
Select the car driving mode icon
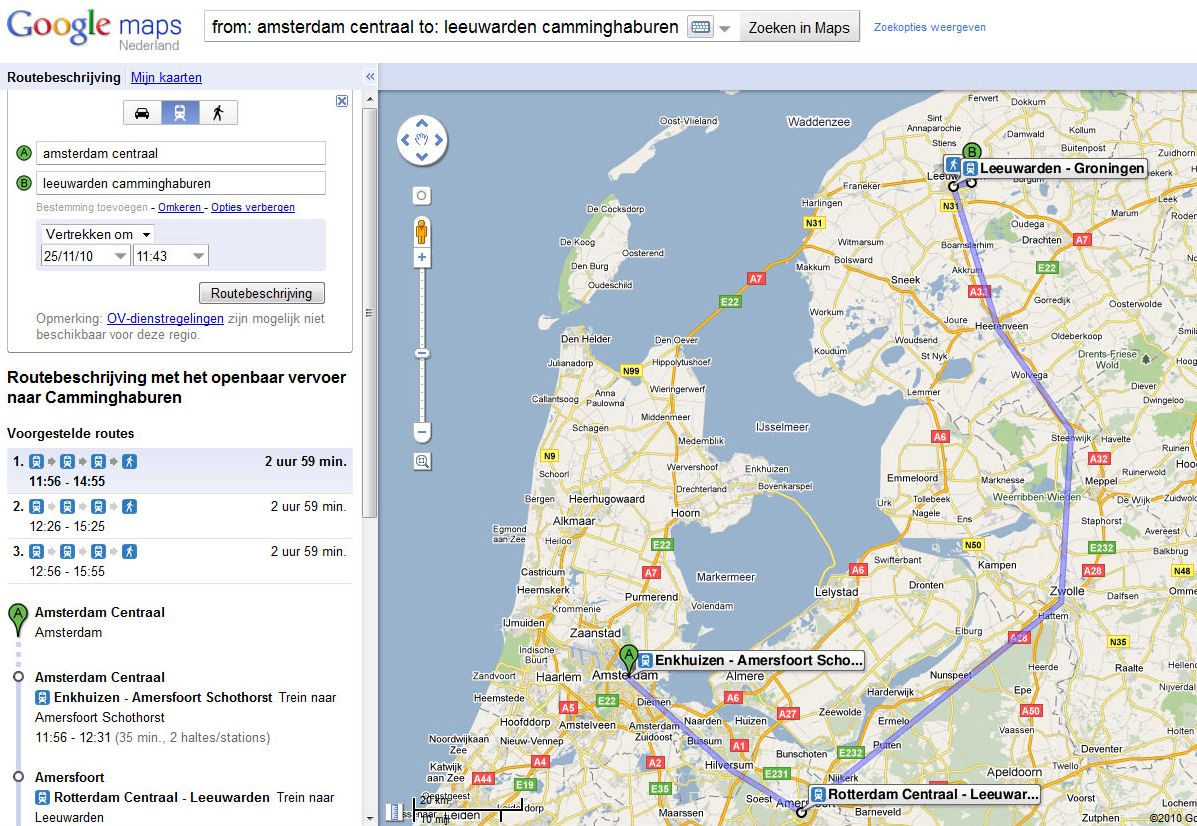point(142,113)
